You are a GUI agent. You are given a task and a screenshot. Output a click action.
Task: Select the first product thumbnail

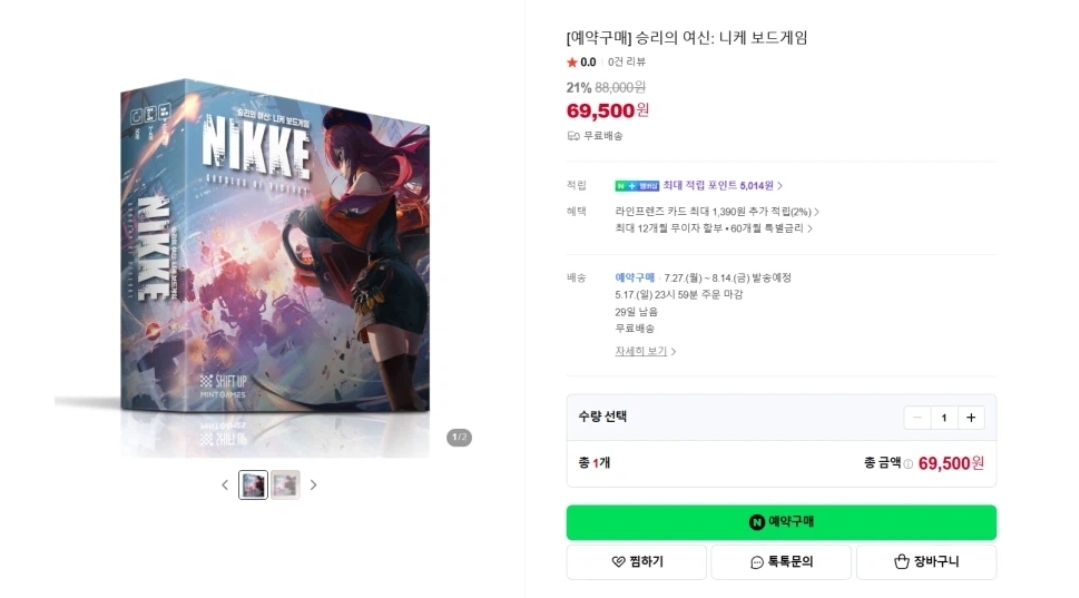click(253, 485)
